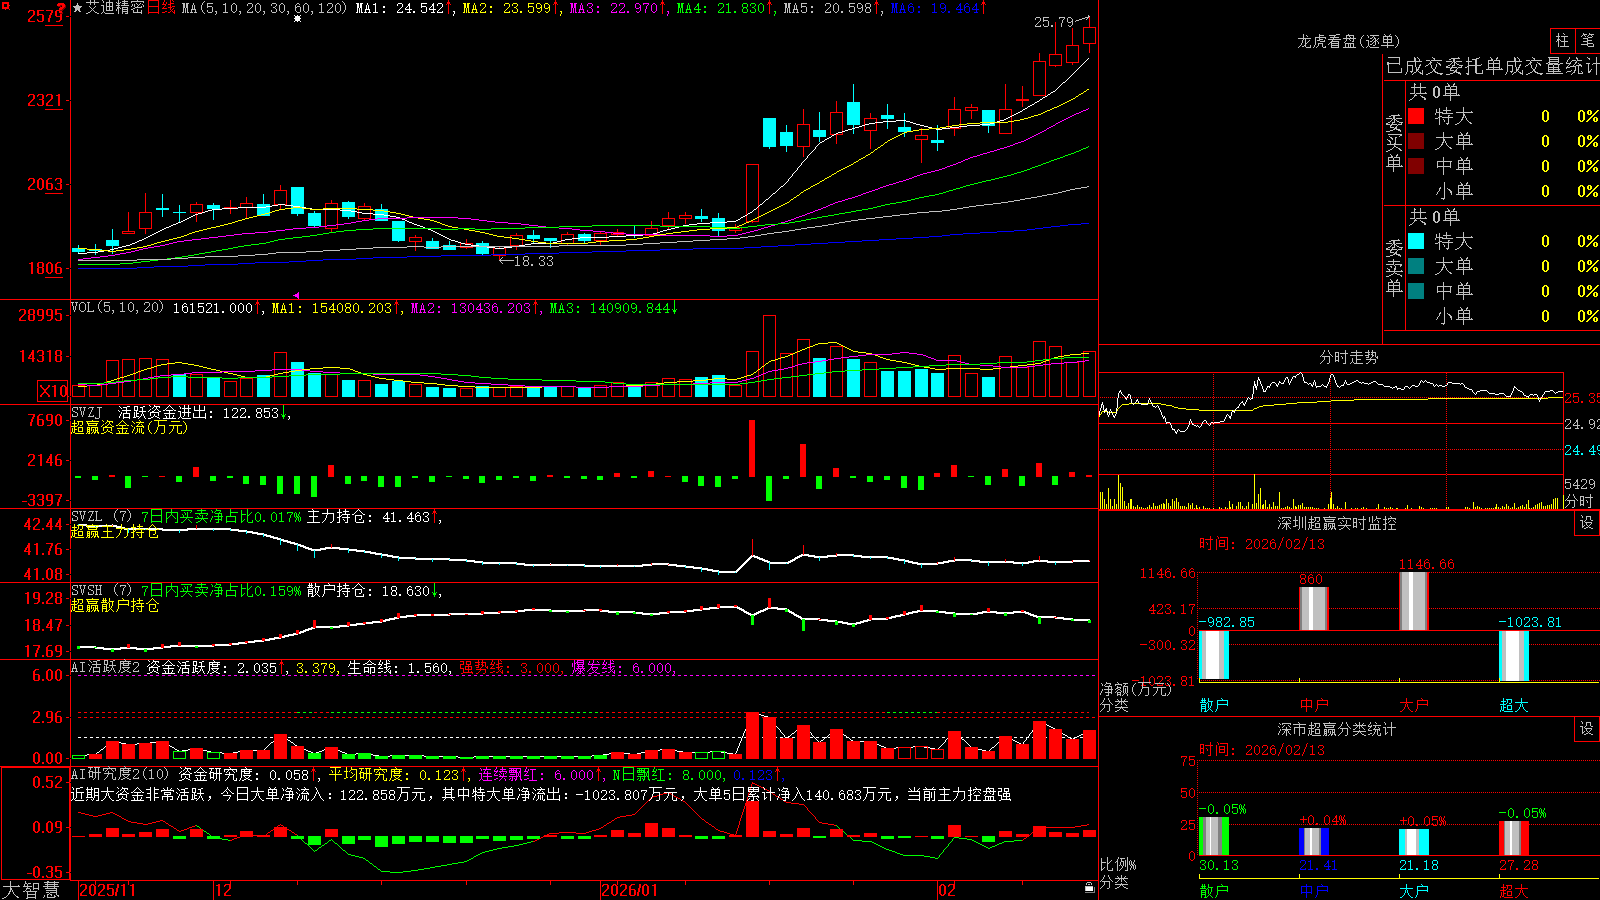Click the star icon before 艾迪精密
The width and height of the screenshot is (1600, 900).
[x=78, y=8]
